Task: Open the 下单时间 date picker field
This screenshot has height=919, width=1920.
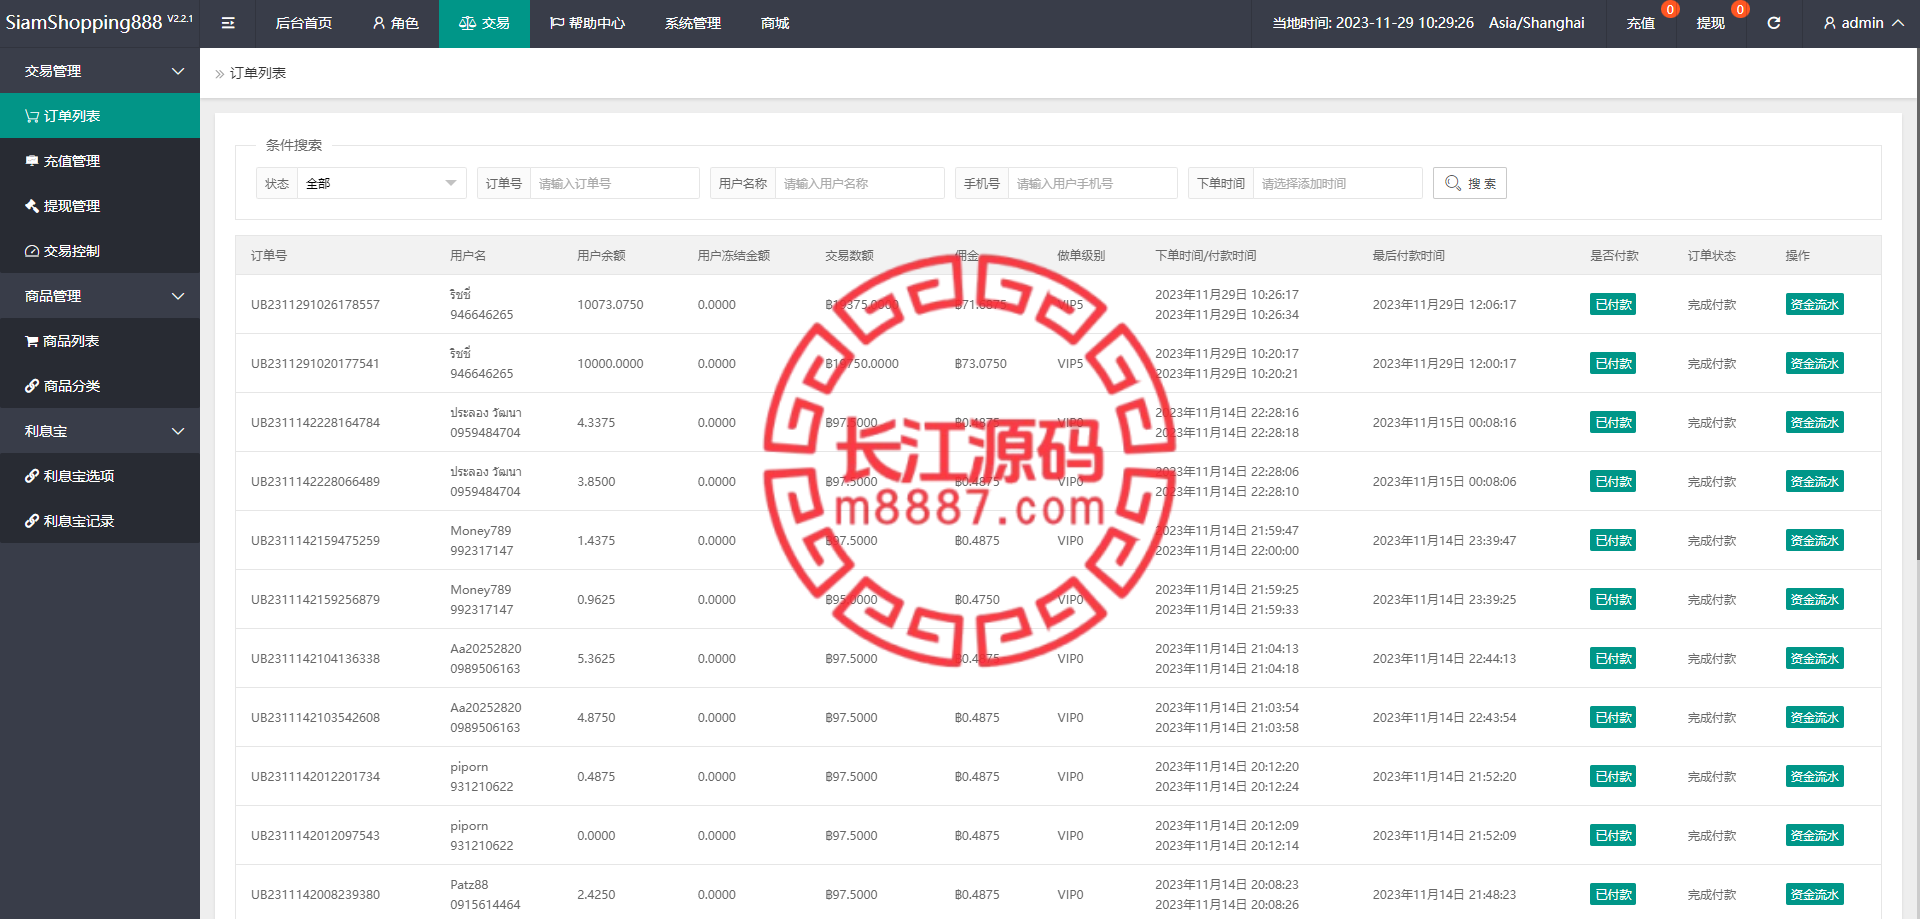Action: [x=1337, y=183]
